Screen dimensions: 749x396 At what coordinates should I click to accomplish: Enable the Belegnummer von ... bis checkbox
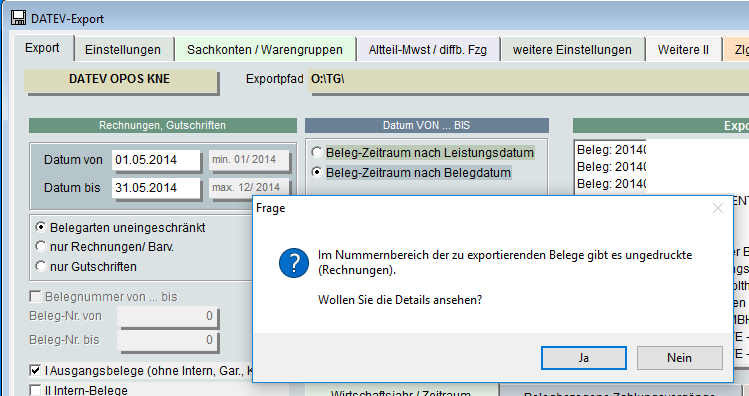[35, 297]
